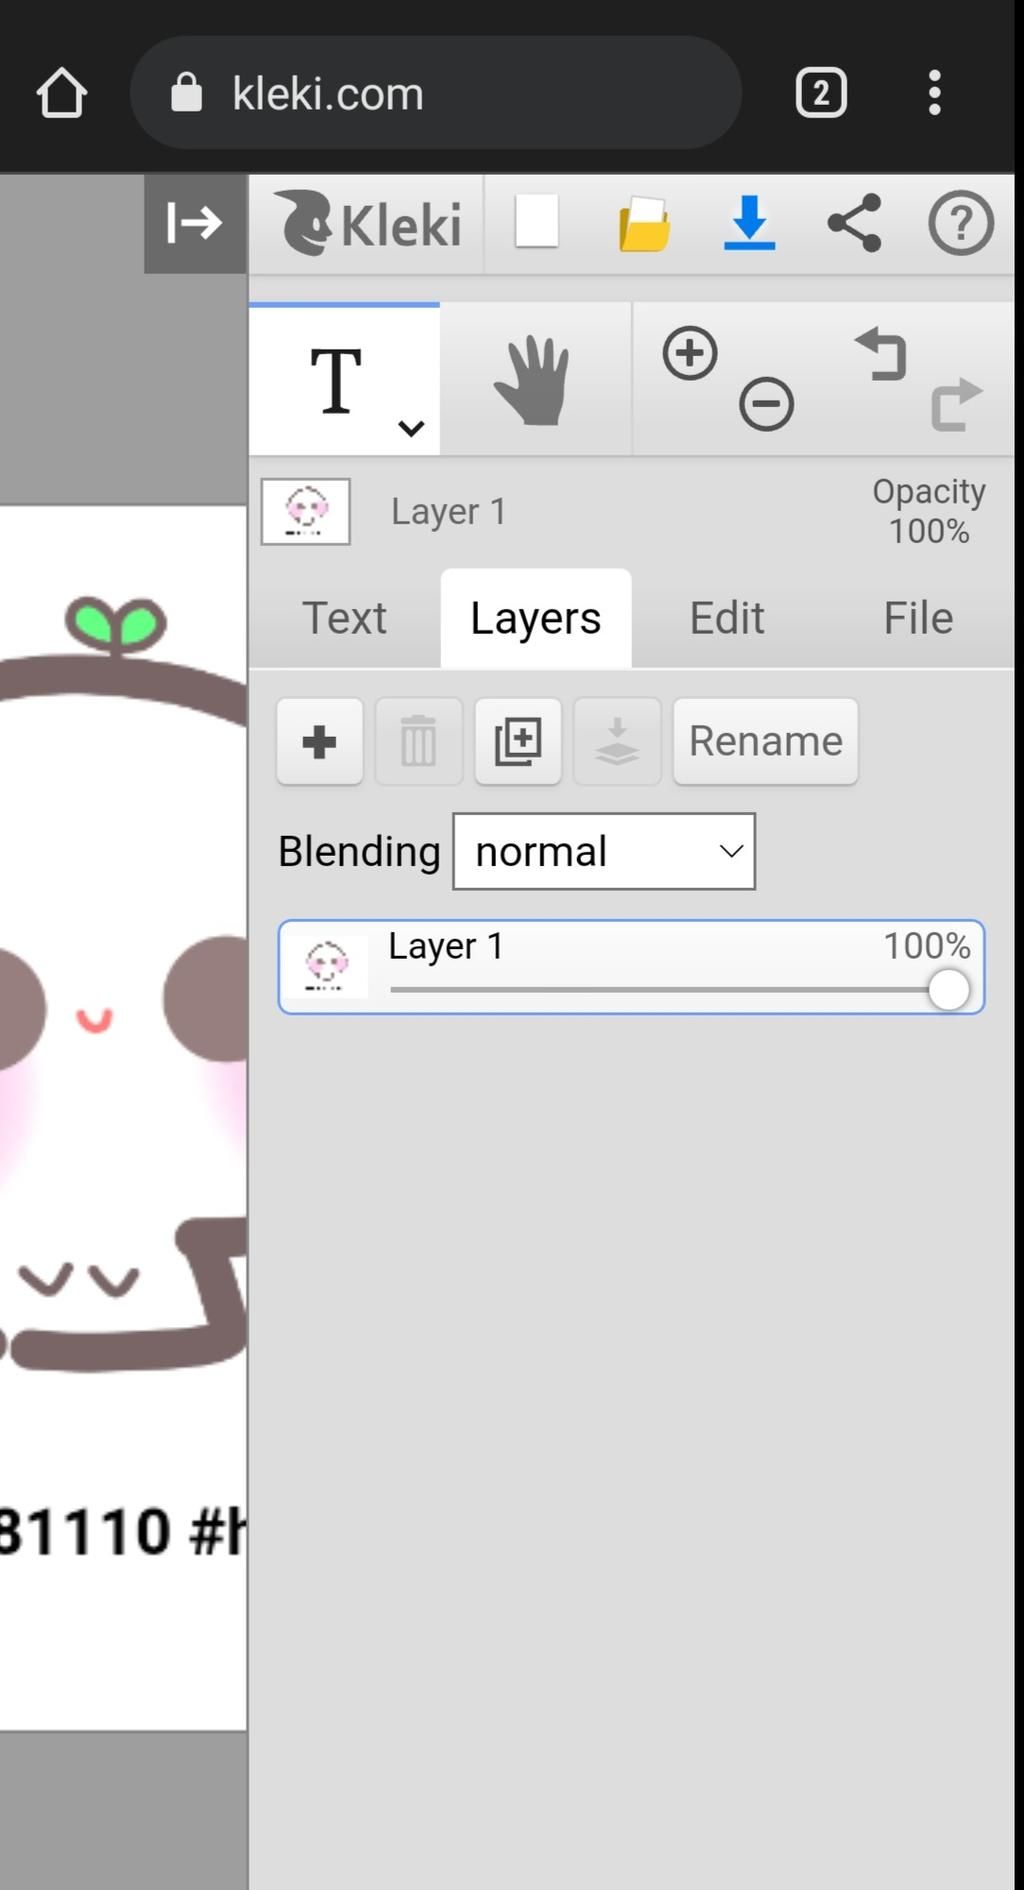
Task: Redo the last action
Action: pyautogui.click(x=957, y=404)
